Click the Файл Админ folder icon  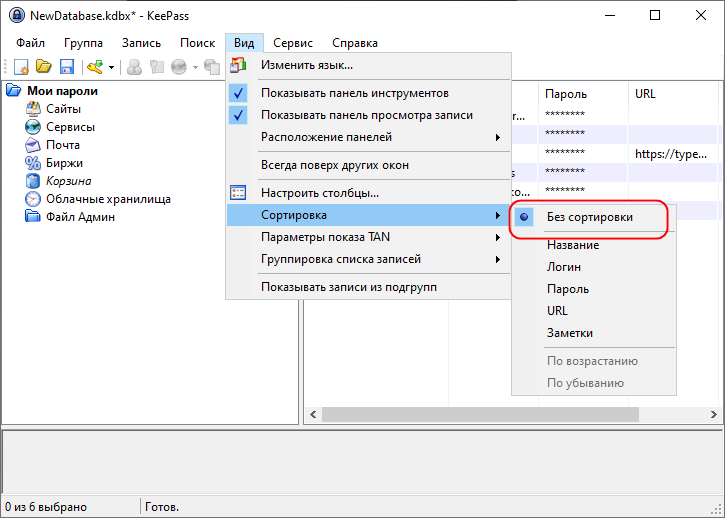(33, 216)
